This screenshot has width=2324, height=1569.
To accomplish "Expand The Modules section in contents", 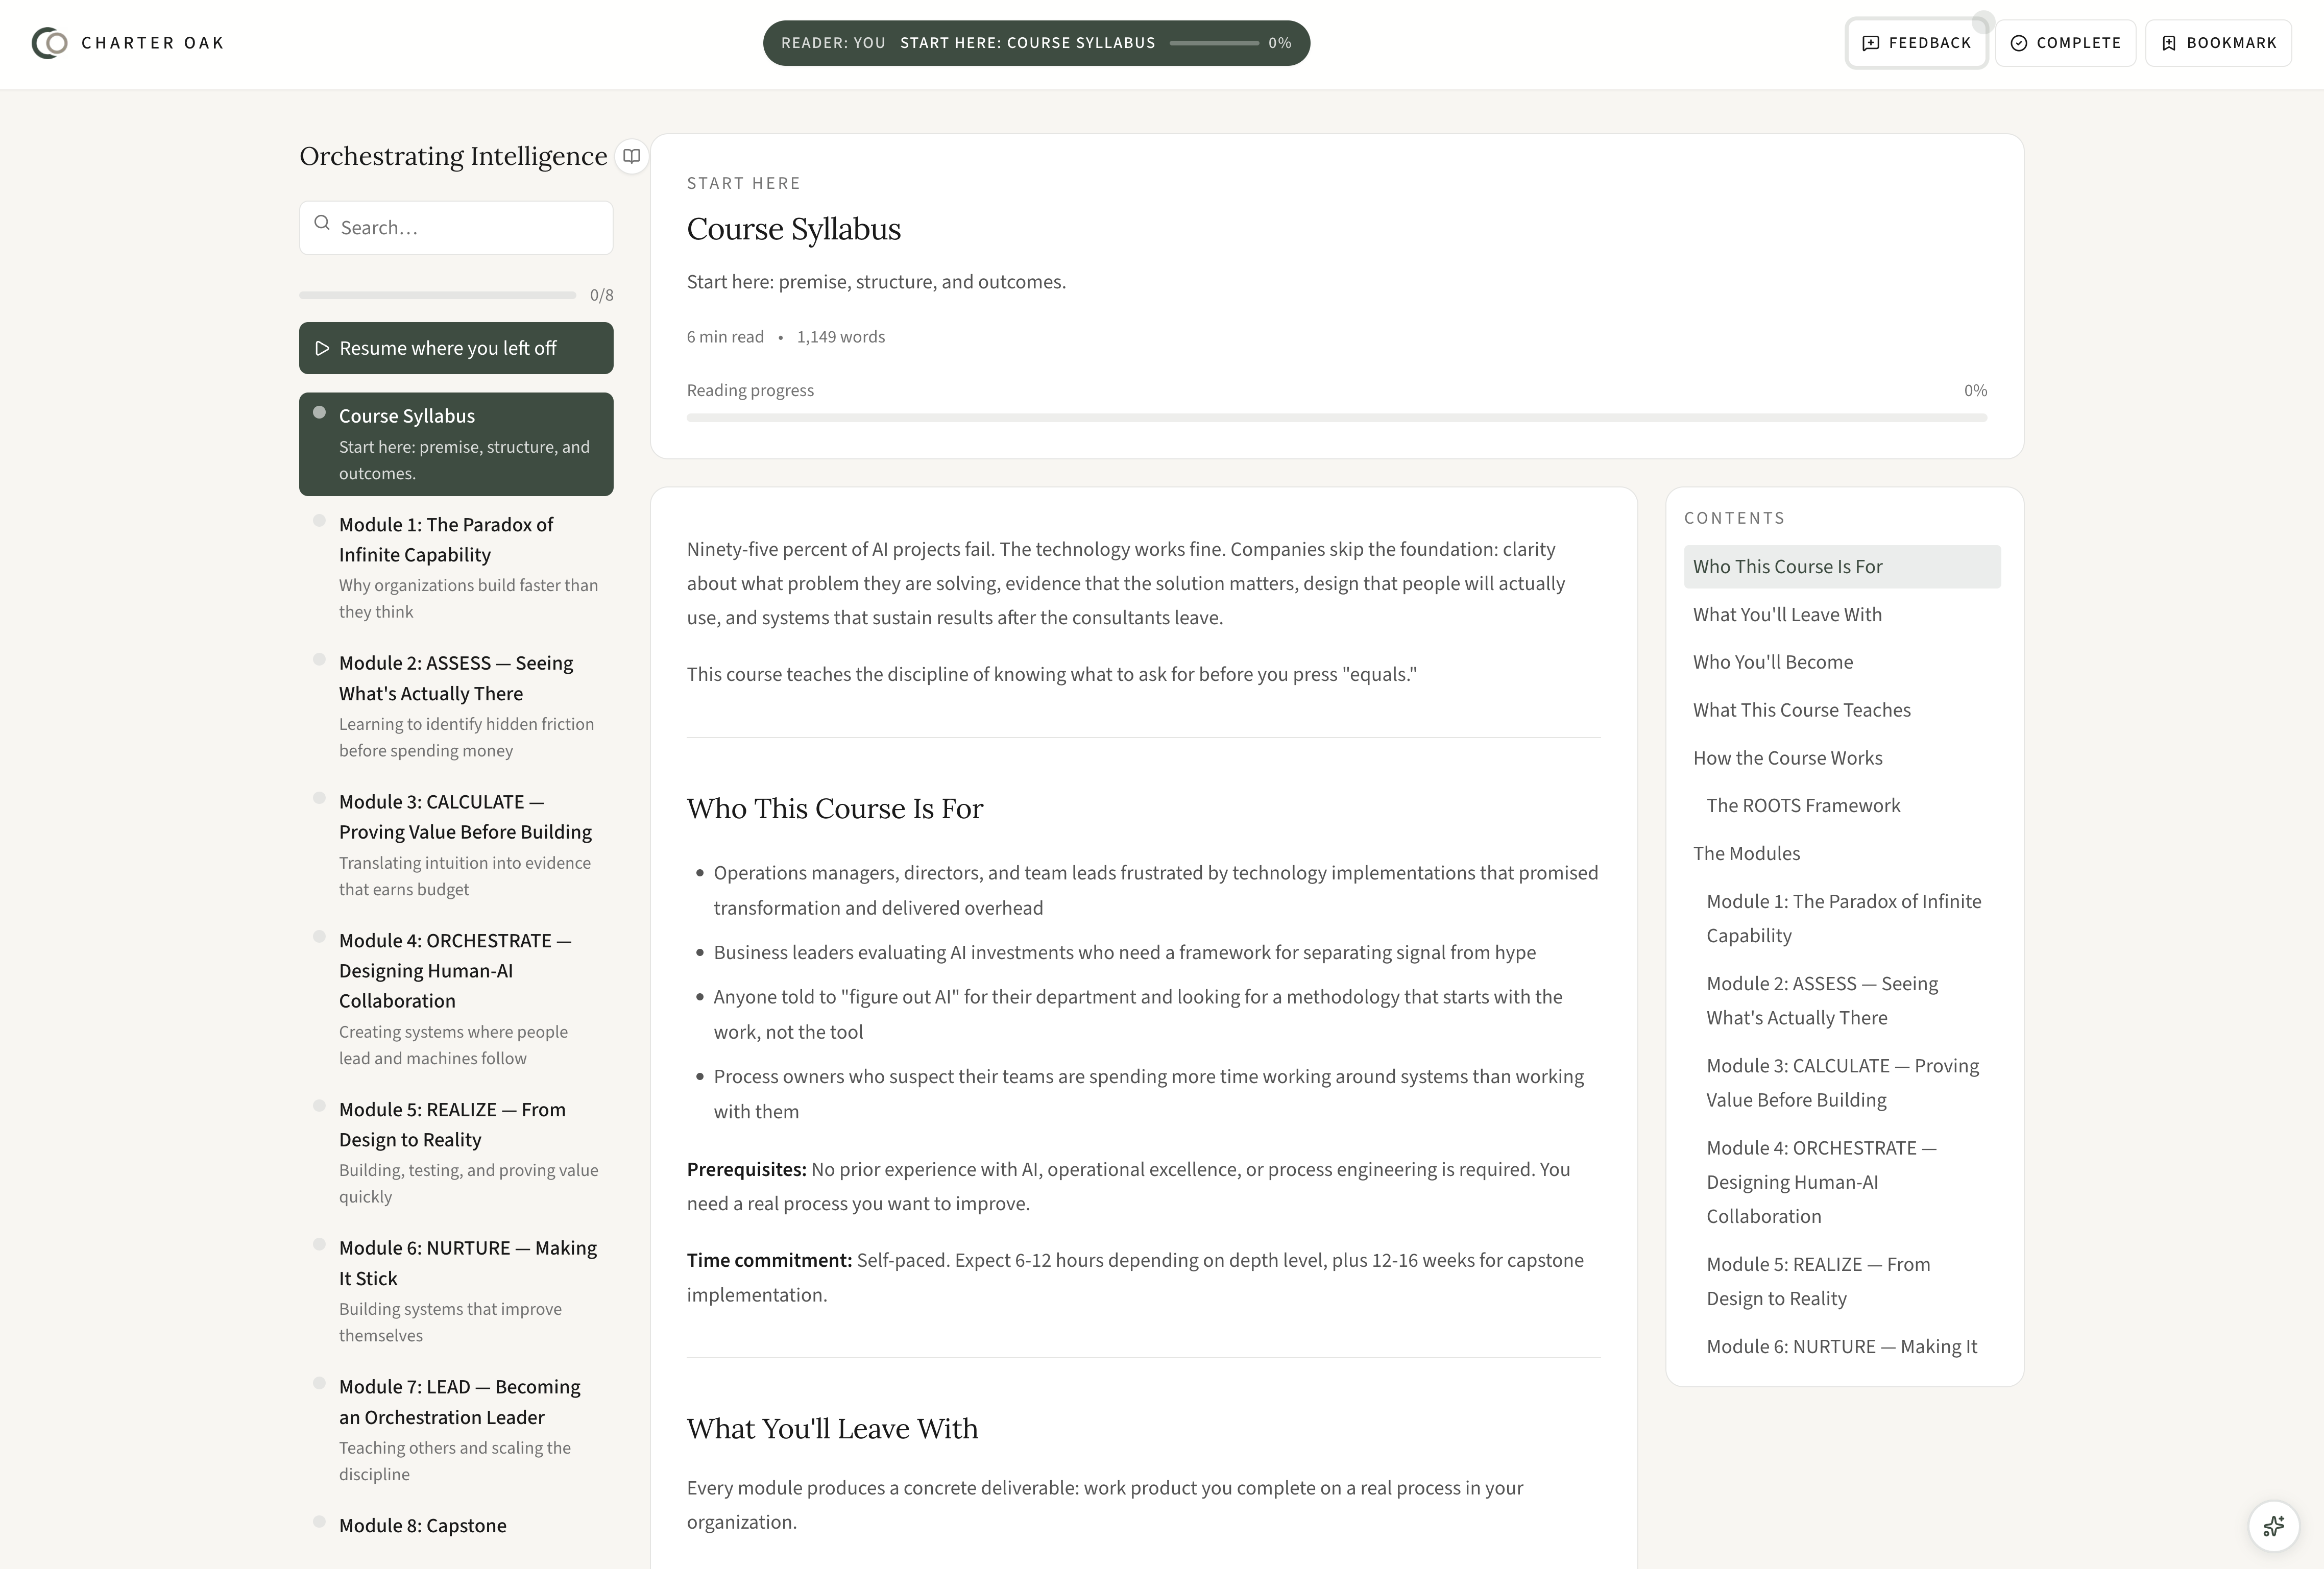I will coord(1746,853).
